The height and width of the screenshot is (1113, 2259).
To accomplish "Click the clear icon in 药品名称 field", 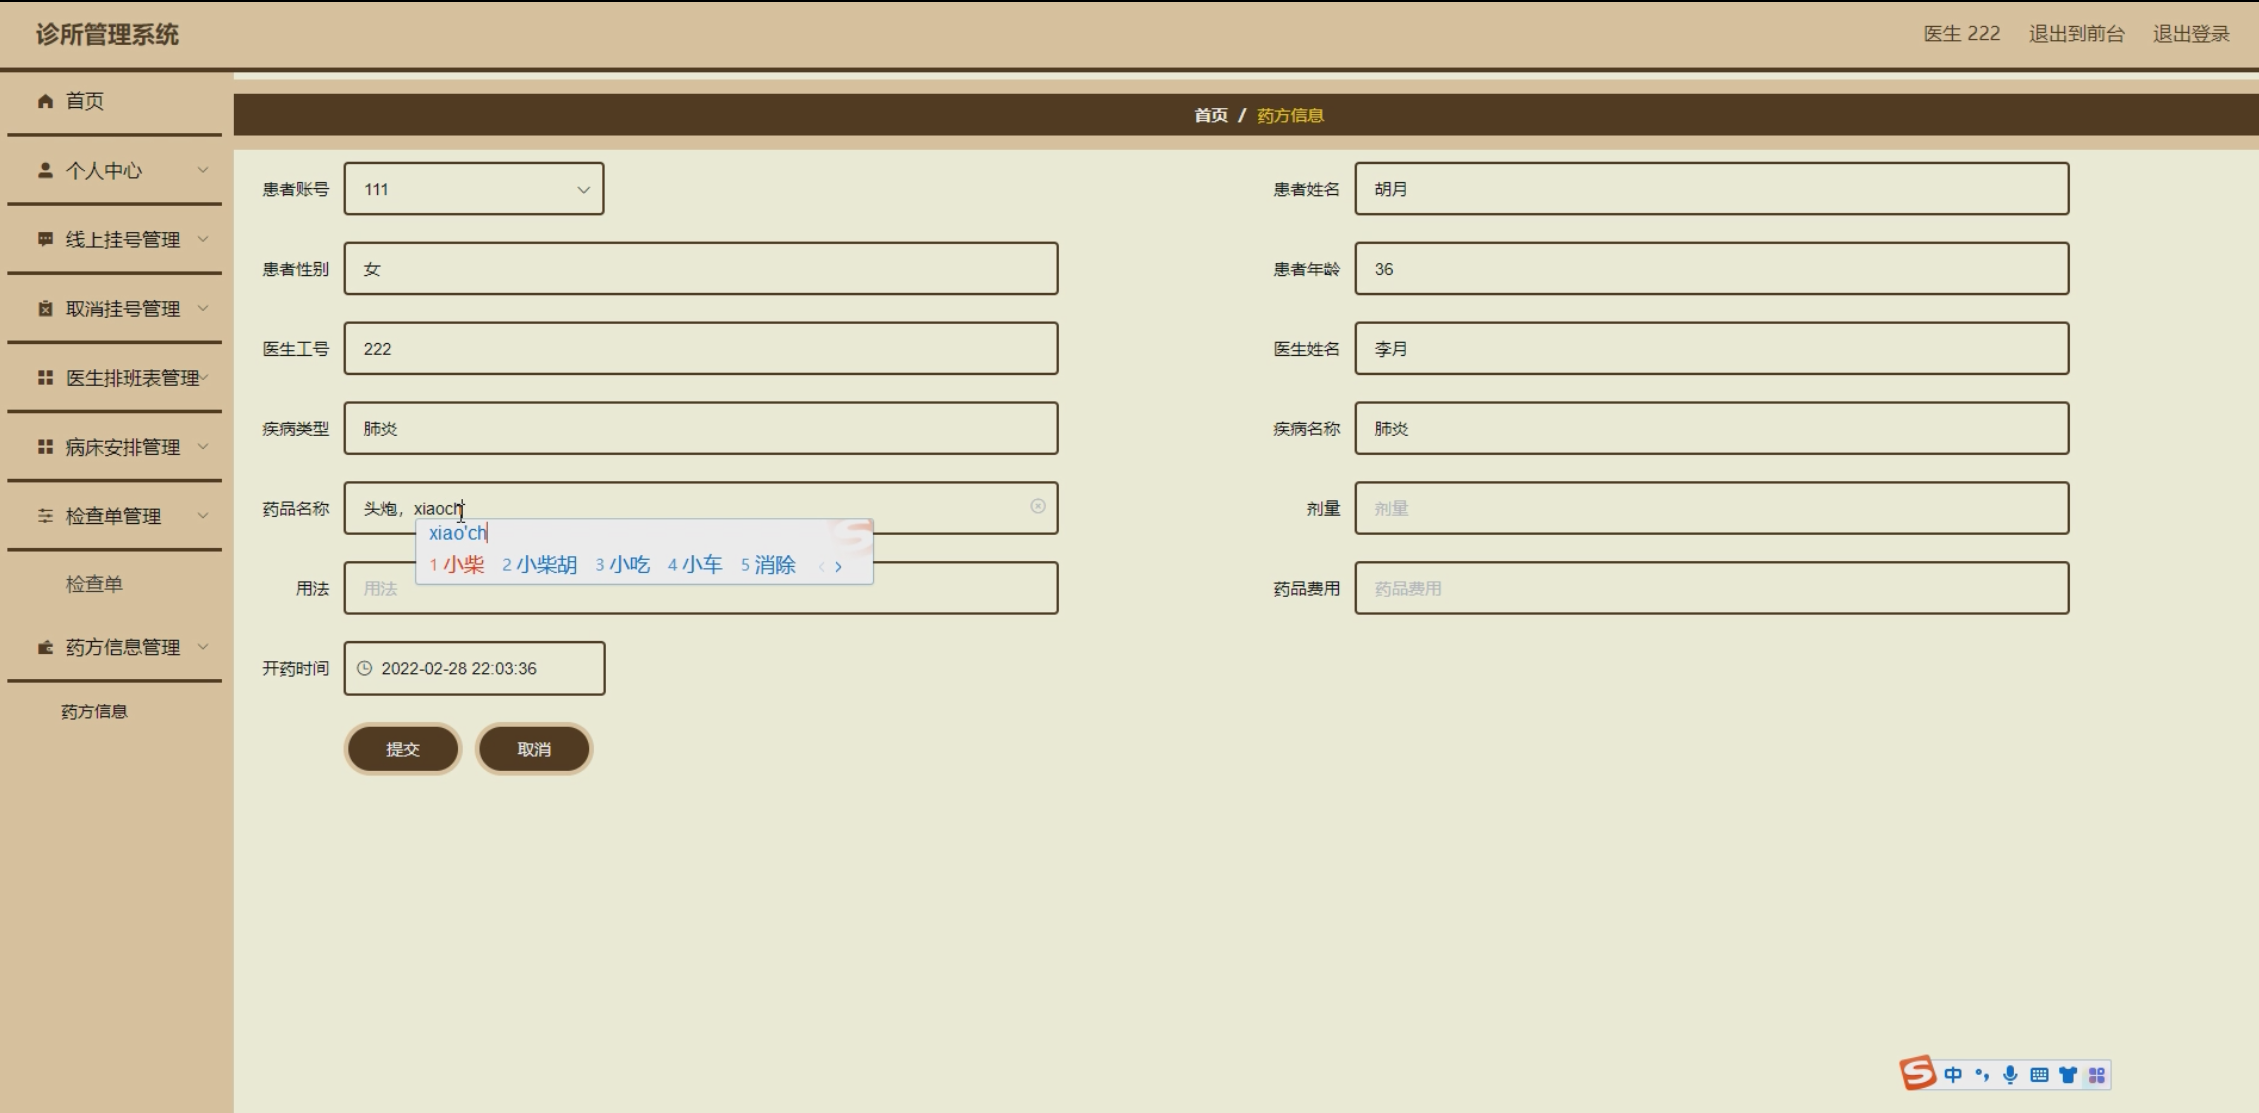I will [x=1037, y=506].
